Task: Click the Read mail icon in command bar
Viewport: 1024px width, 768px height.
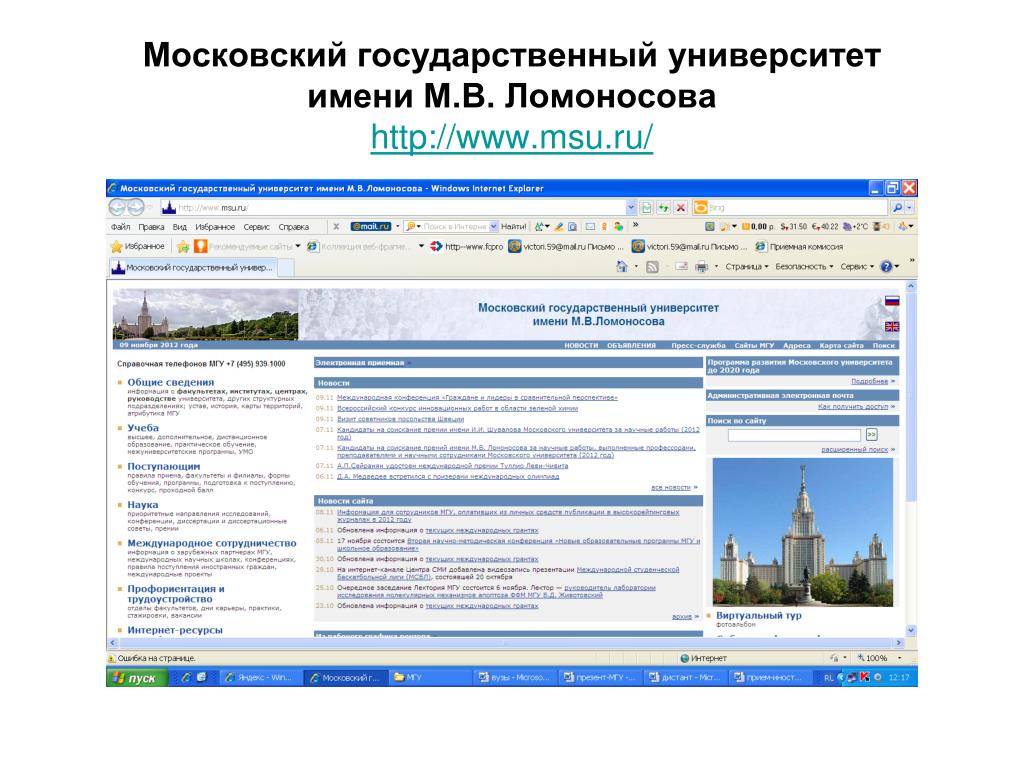Action: (x=681, y=266)
